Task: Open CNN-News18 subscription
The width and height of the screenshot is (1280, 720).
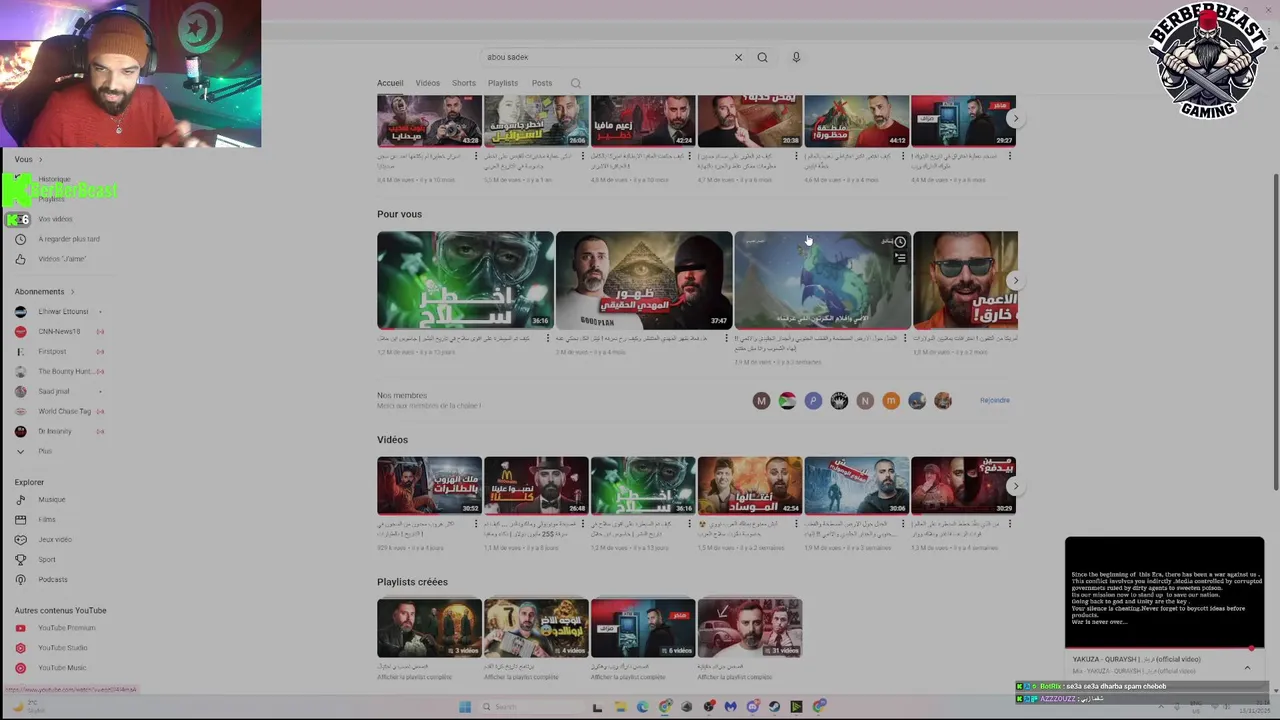Action: tap(60, 331)
